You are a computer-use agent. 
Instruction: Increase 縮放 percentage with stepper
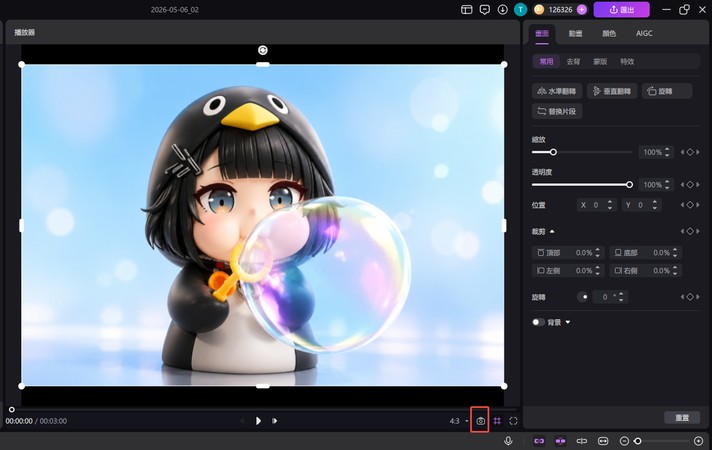click(x=667, y=149)
